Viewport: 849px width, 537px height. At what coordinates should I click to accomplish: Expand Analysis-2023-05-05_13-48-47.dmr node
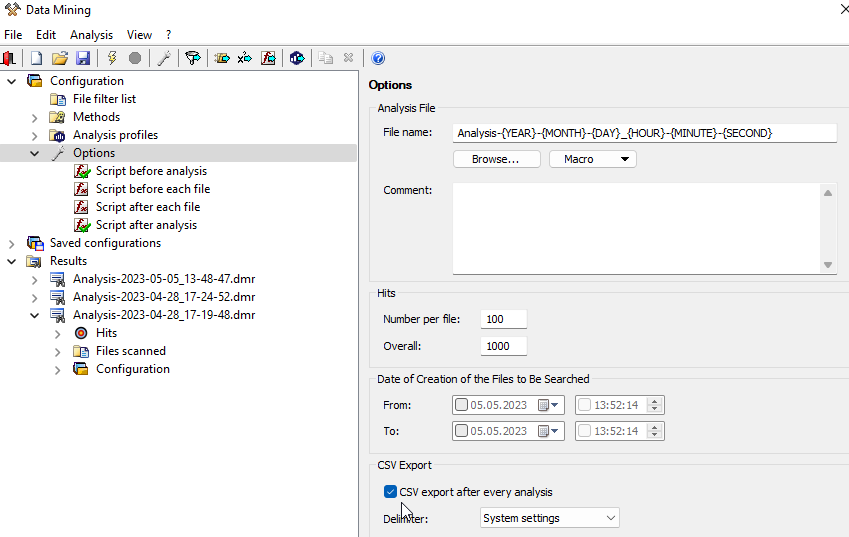(x=35, y=279)
